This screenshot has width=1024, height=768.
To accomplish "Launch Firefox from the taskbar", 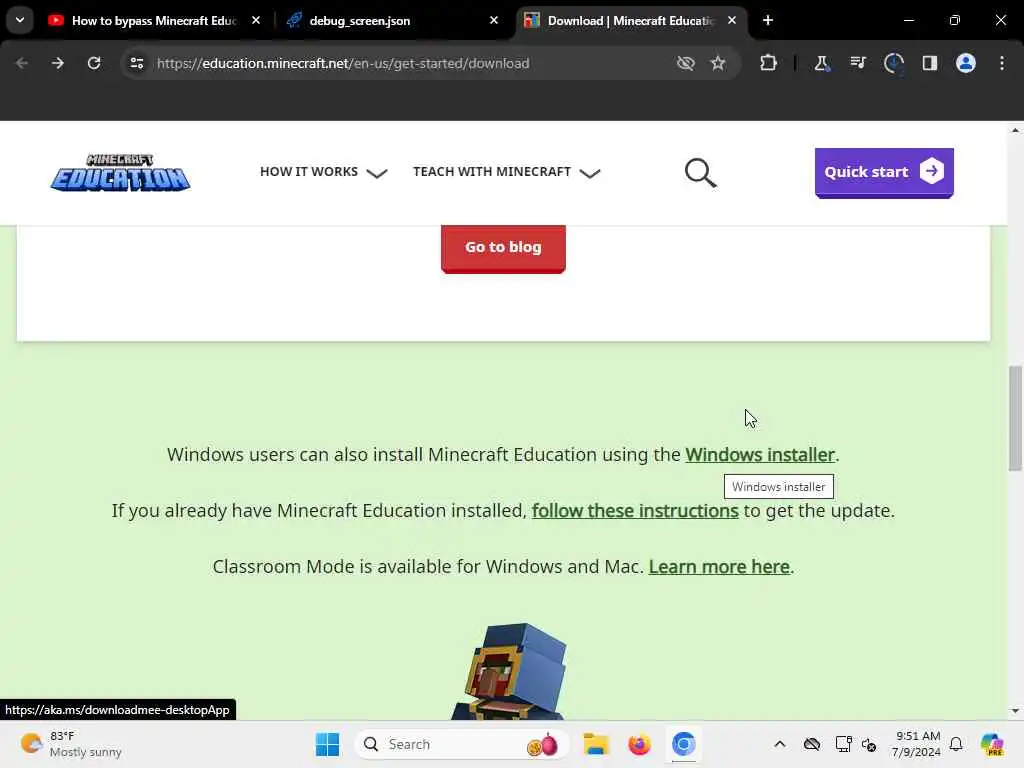I will click(x=639, y=744).
